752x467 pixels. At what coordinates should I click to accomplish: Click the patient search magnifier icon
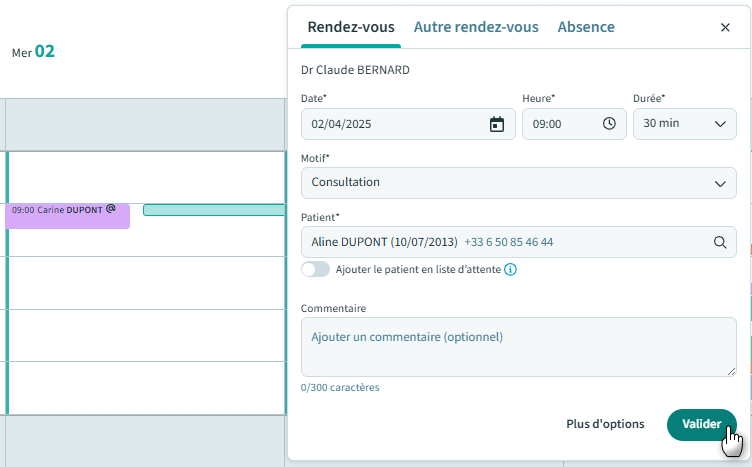click(x=719, y=242)
